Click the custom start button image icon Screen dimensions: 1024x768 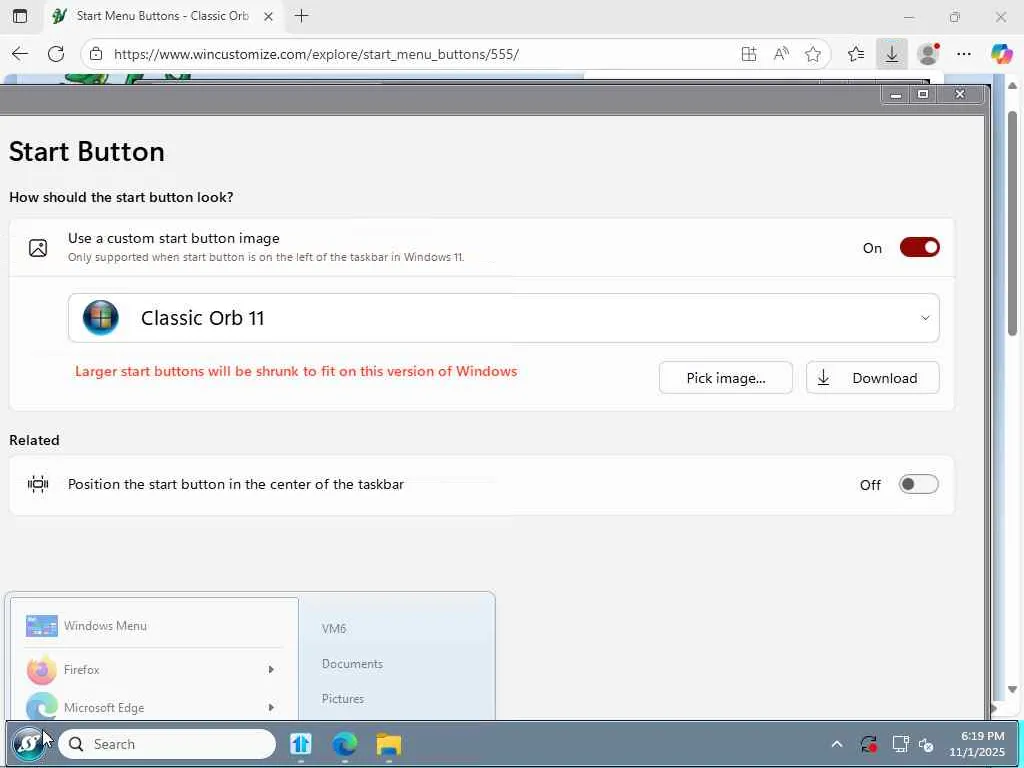coord(38,248)
